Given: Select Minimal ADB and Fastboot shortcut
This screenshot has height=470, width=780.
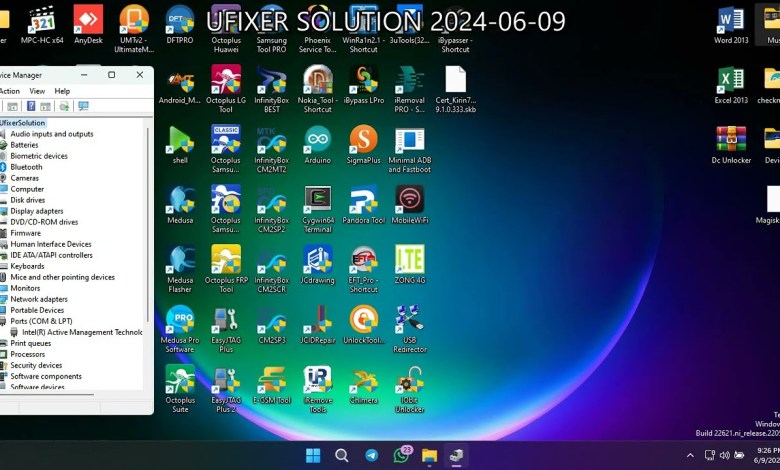Looking at the screenshot, I should coord(409,149).
